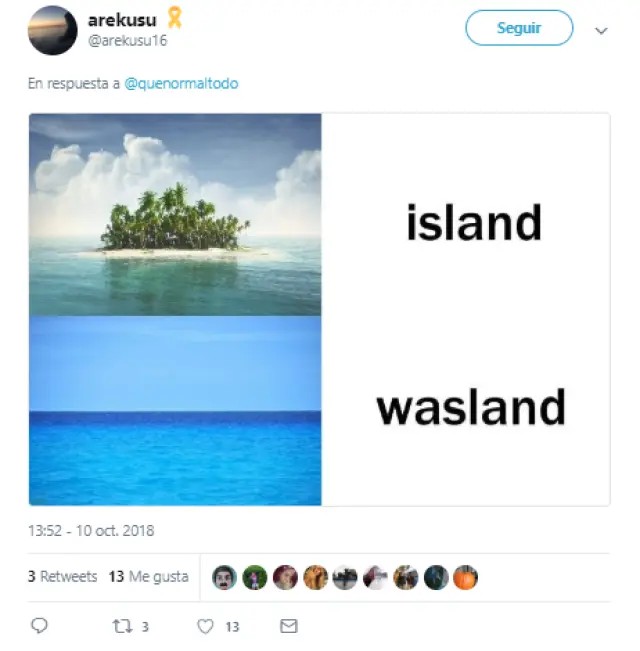Open the @quenormaltodo profile link

click(x=181, y=84)
